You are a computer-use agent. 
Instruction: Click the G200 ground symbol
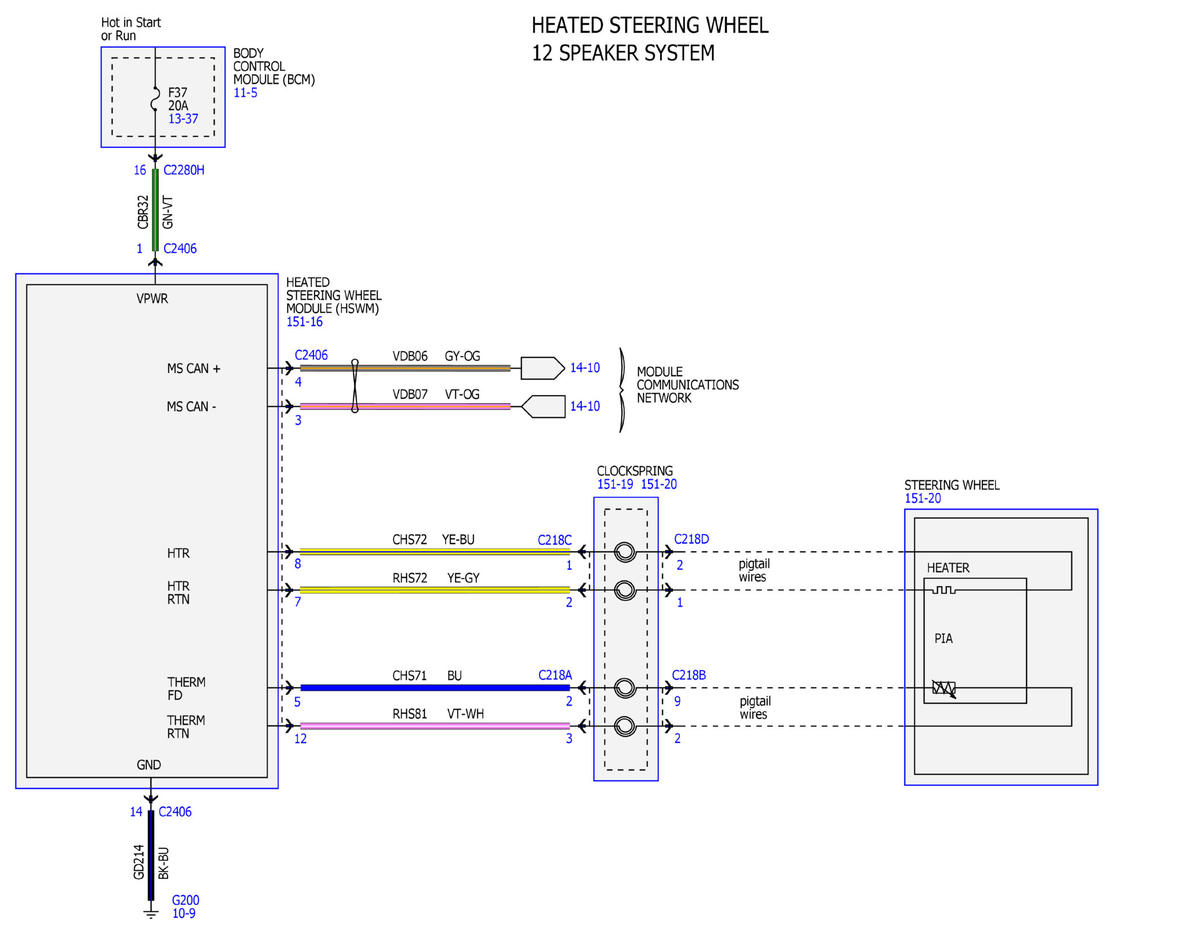(x=151, y=911)
